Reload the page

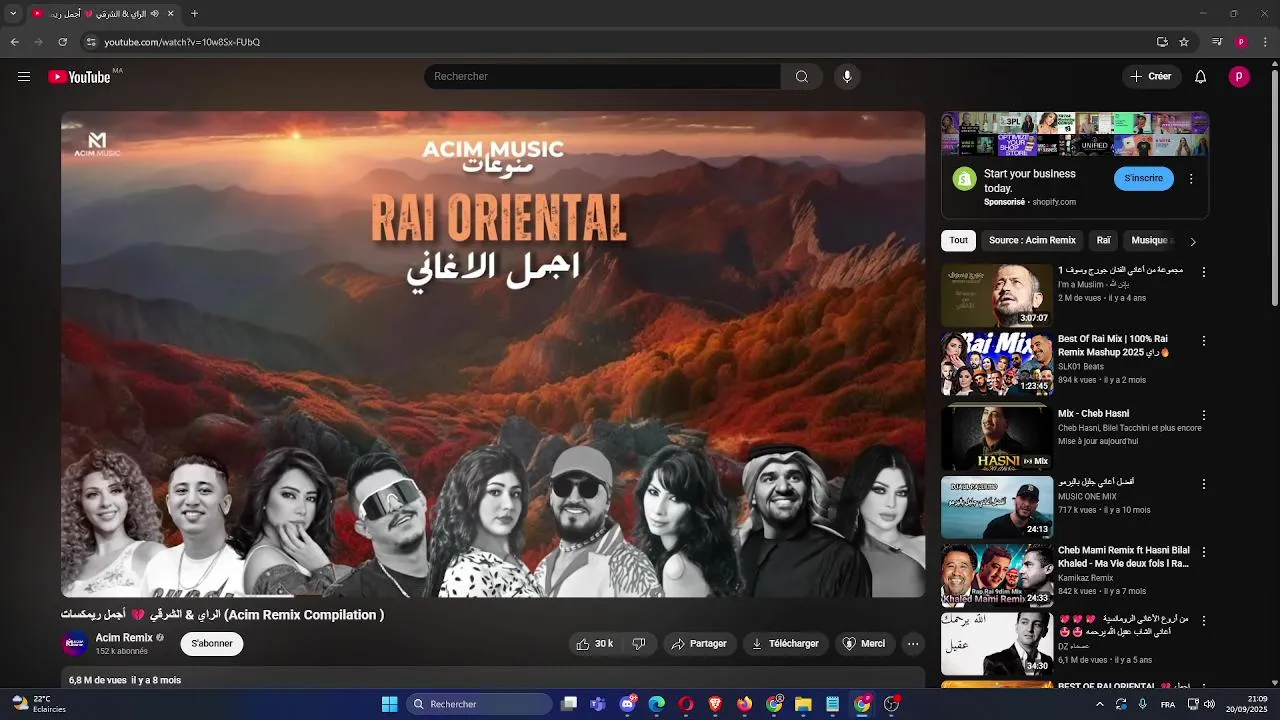(x=62, y=42)
